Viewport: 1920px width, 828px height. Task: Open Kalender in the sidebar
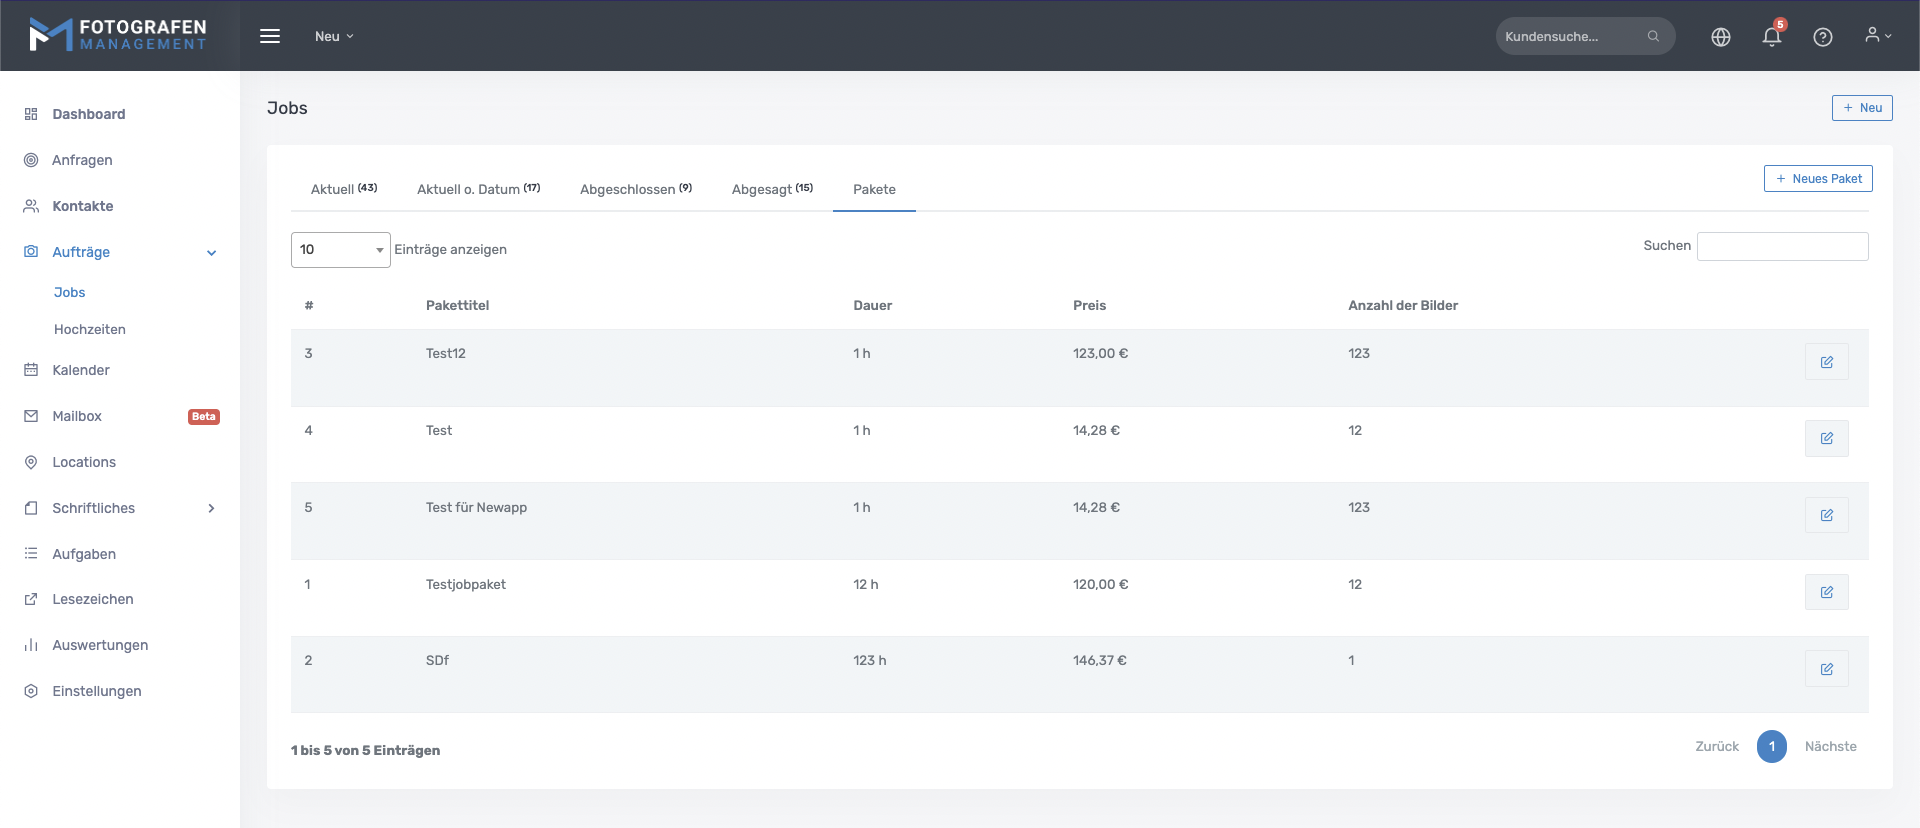(x=81, y=370)
